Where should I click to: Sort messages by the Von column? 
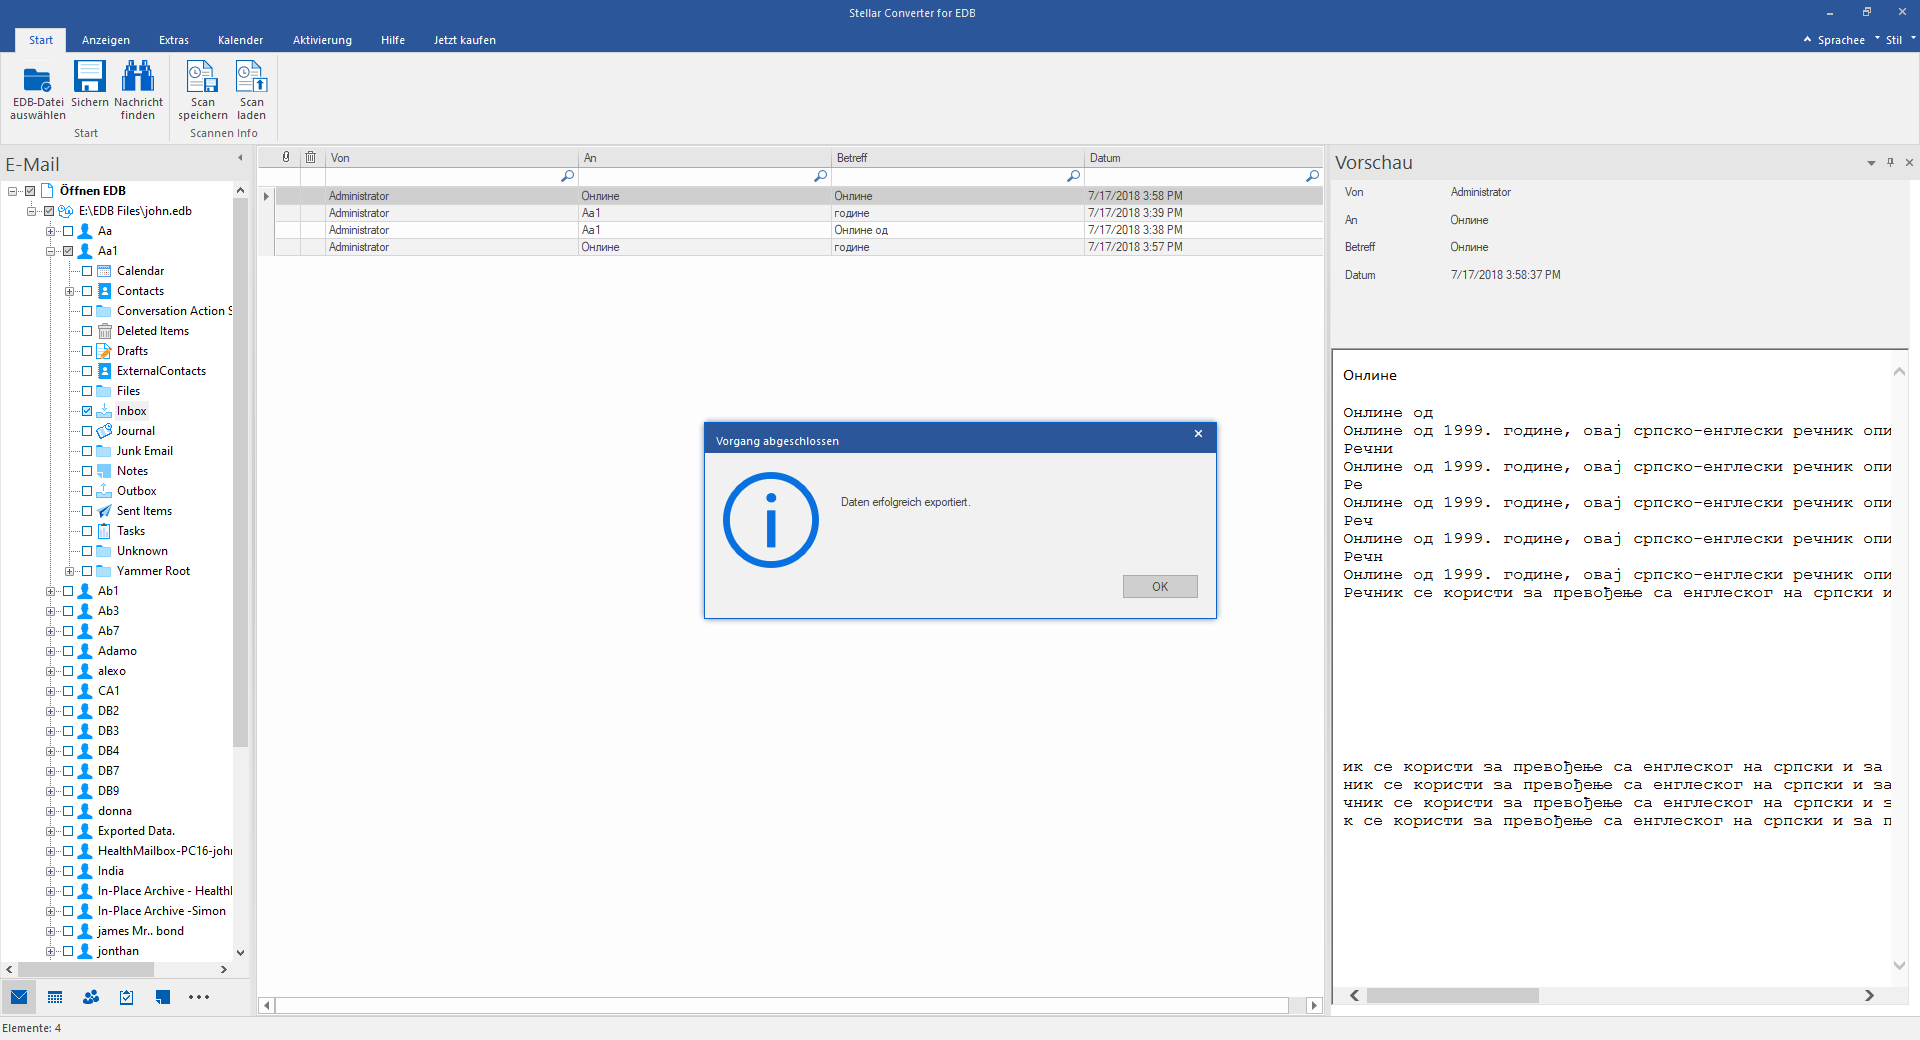452,157
